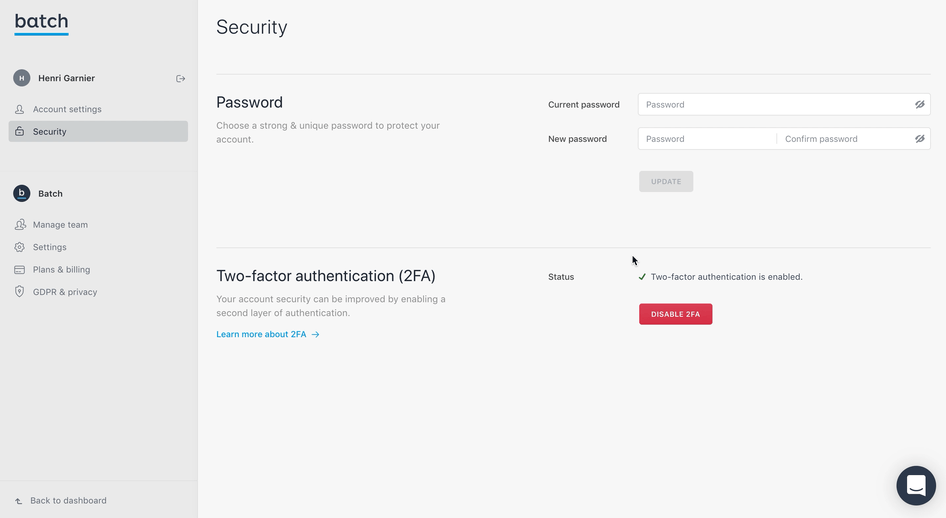946x518 pixels.
Task: Focus the Confirm password field
Action: [x=845, y=139]
